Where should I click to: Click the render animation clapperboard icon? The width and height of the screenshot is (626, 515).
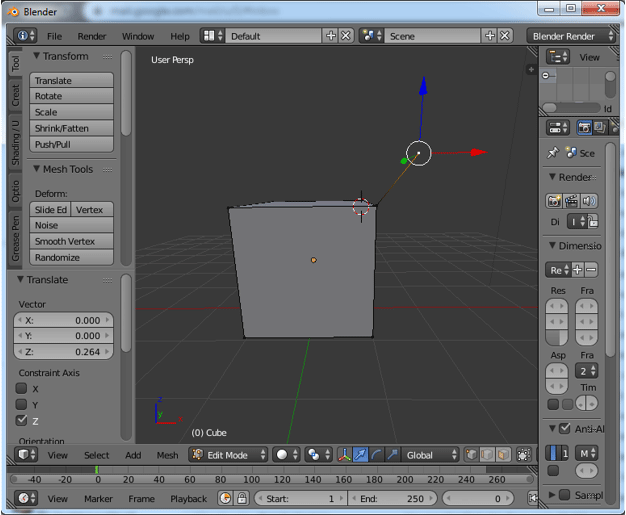[x=572, y=201]
